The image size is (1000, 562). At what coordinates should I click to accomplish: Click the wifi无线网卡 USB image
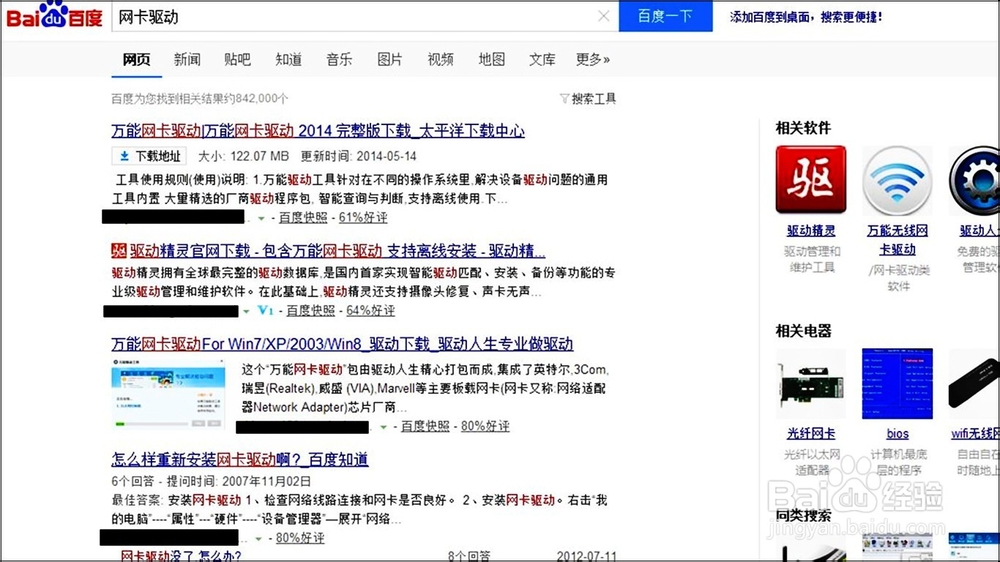pyautogui.click(x=974, y=383)
